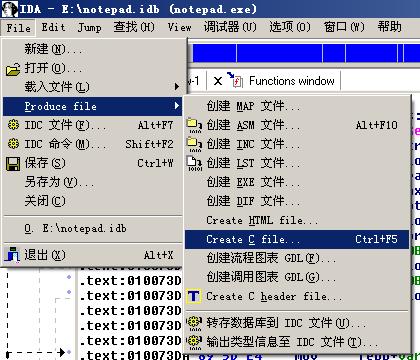Click the exit icon beside 退出(X)
420x360 pixels.
click(x=12, y=254)
